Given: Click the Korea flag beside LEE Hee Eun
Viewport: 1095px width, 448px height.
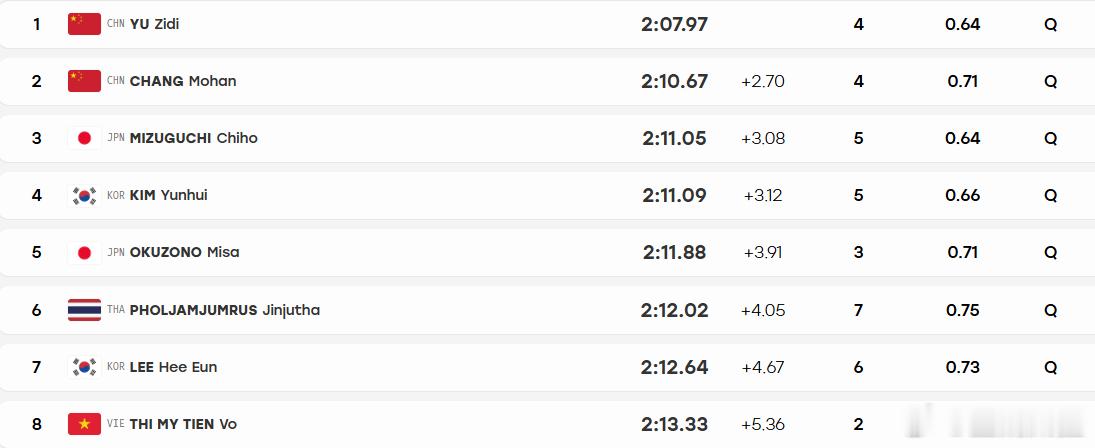Looking at the screenshot, I should 84,367.
